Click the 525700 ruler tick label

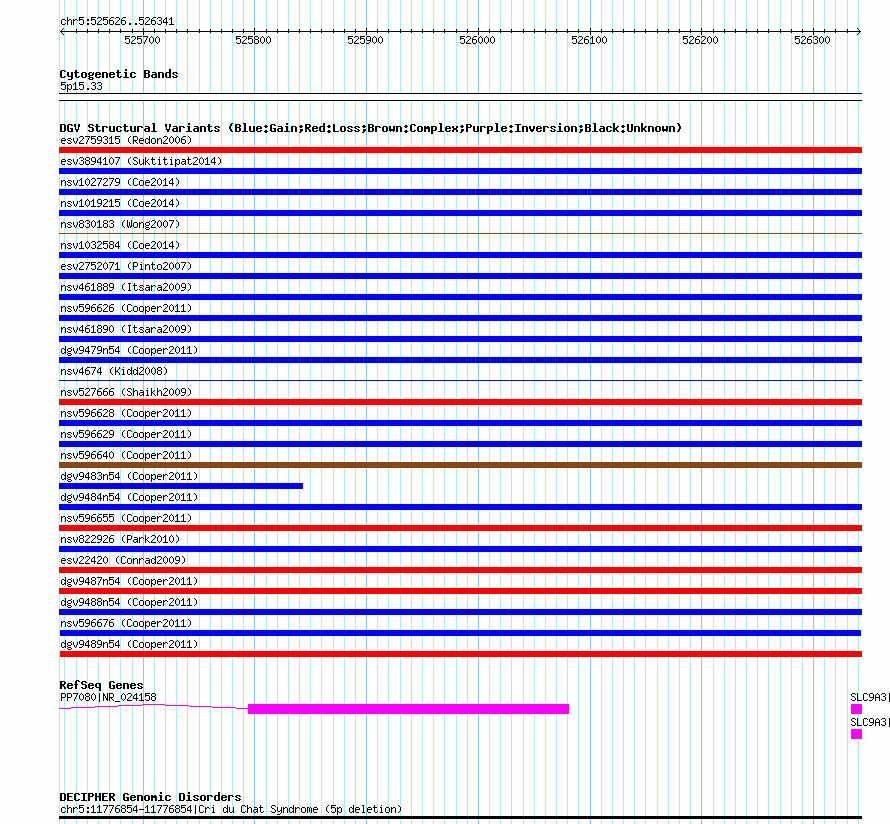[x=142, y=40]
